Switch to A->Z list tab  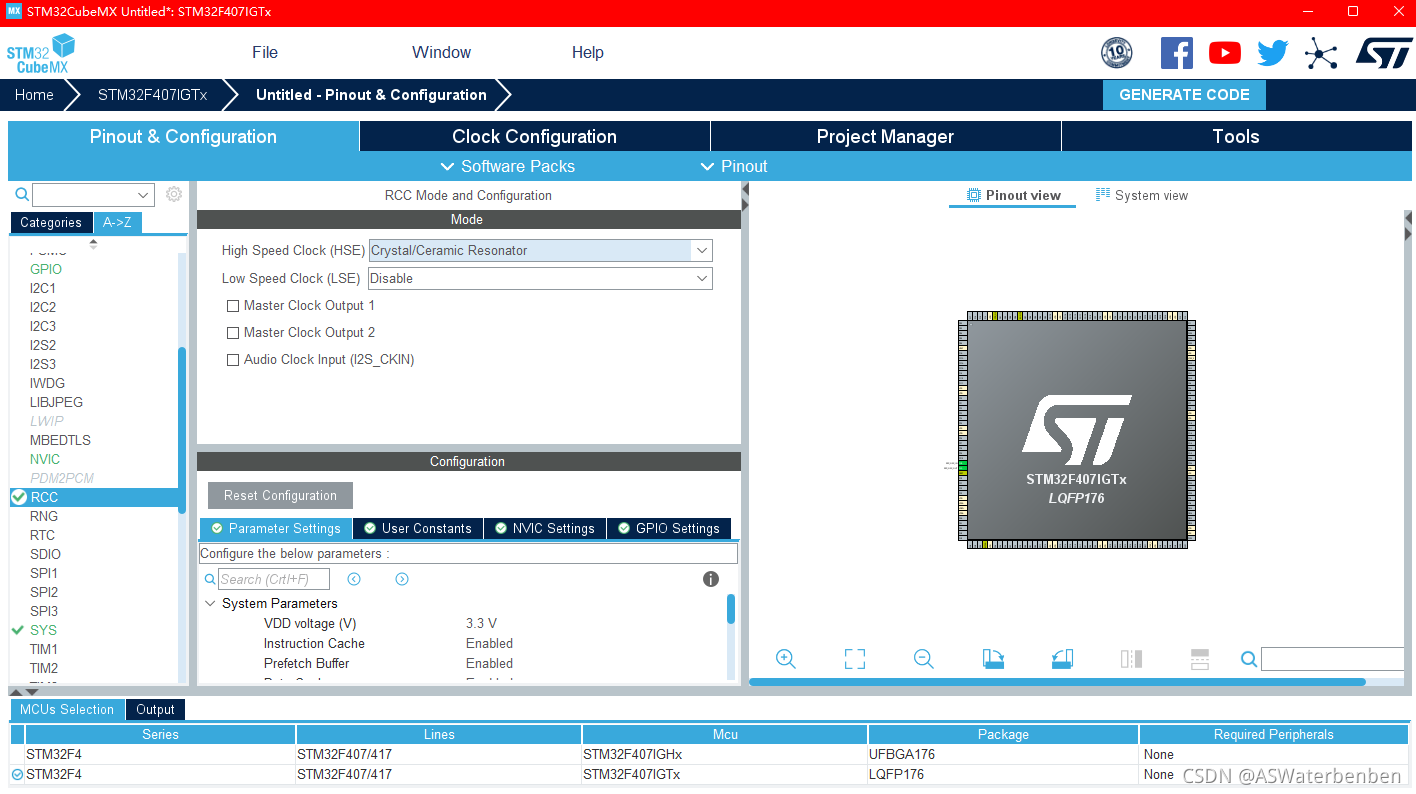tap(117, 222)
